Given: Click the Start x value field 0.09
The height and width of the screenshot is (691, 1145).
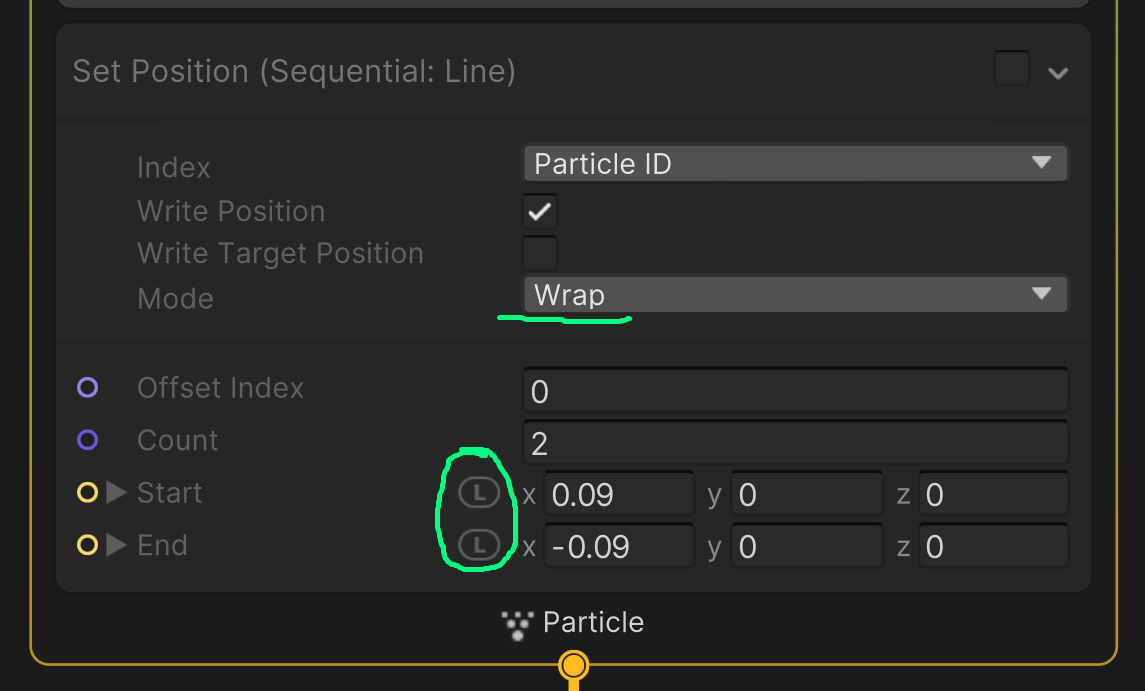Looking at the screenshot, I should (618, 492).
